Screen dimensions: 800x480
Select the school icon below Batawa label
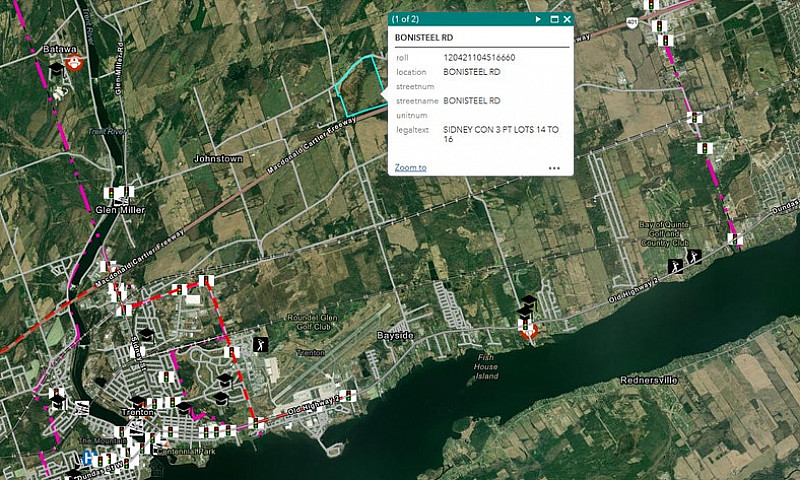57,69
